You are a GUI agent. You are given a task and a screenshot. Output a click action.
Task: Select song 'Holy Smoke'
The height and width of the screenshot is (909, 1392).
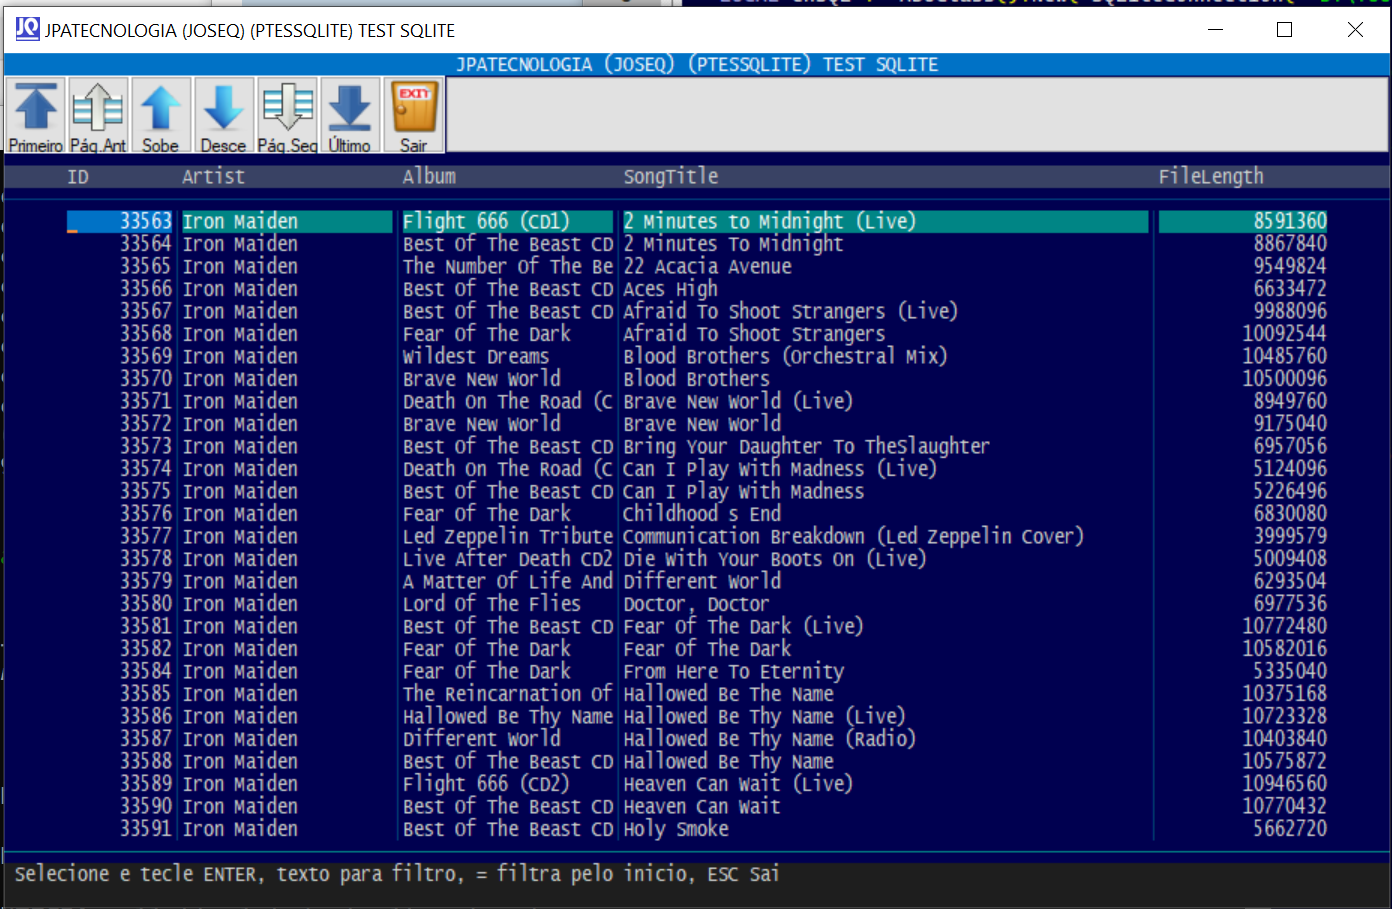pyautogui.click(x=676, y=829)
